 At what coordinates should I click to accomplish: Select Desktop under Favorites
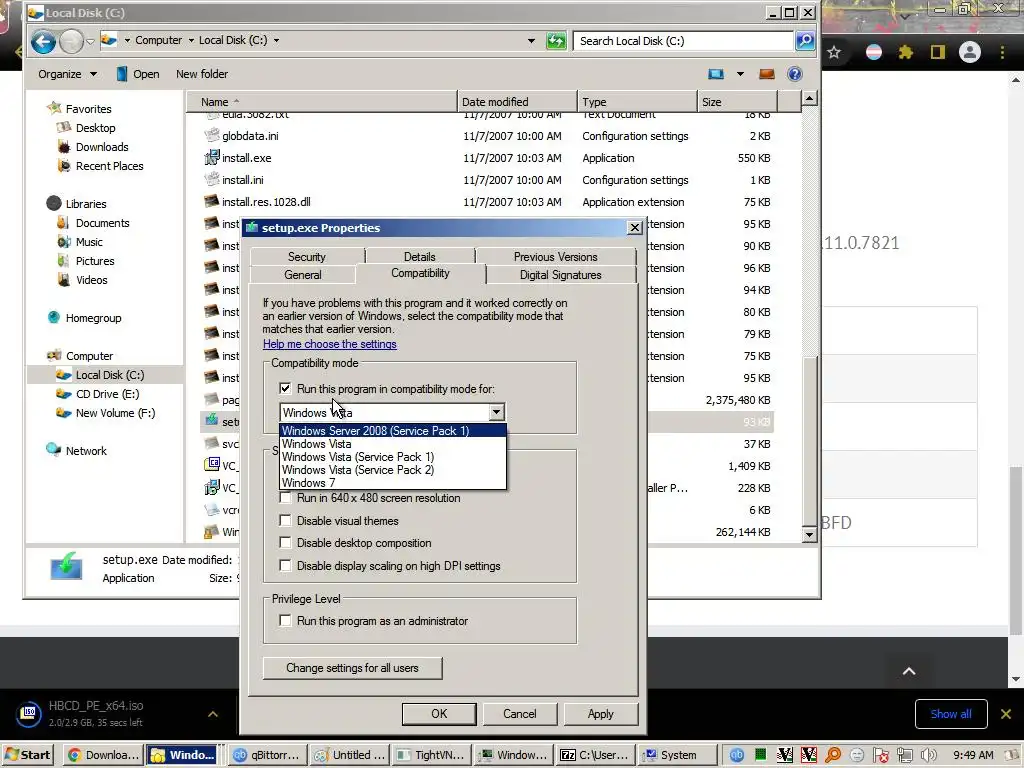95,128
